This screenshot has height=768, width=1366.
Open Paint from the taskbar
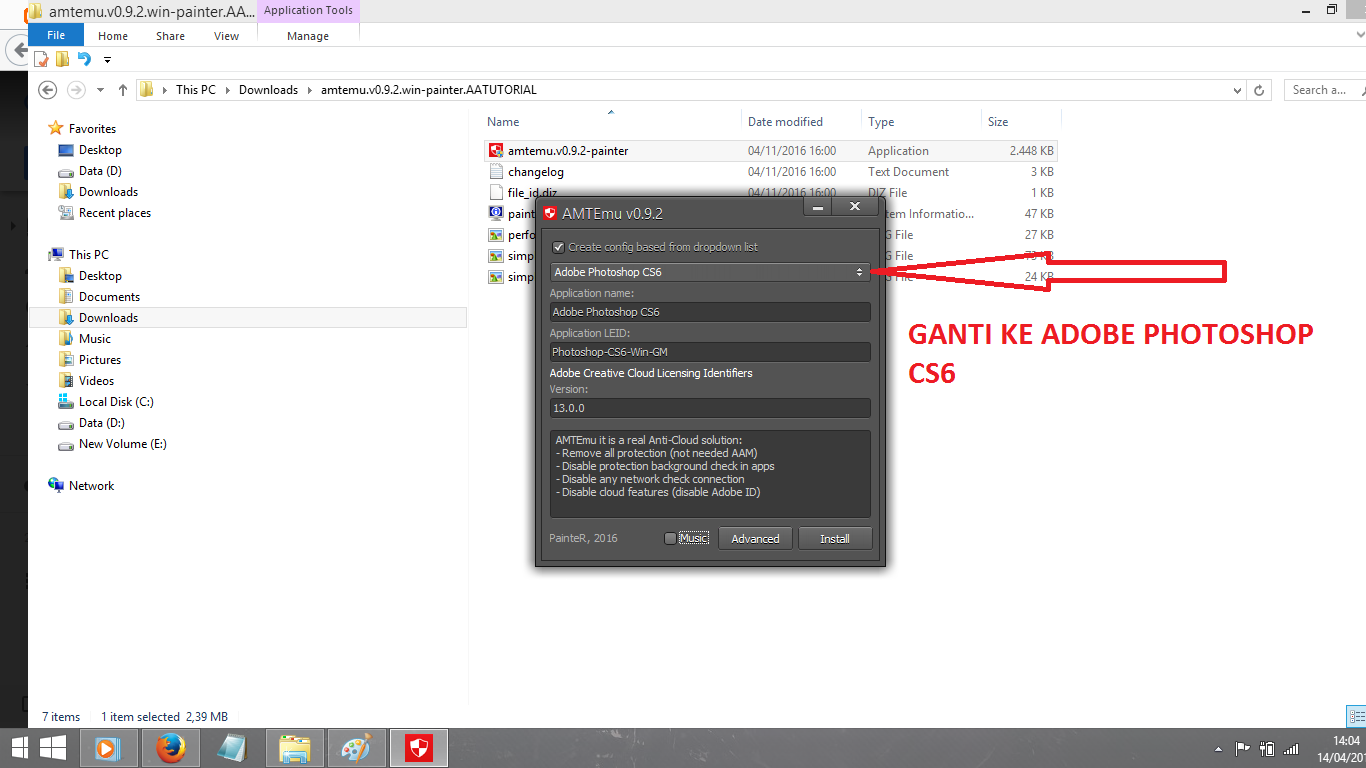pos(356,748)
